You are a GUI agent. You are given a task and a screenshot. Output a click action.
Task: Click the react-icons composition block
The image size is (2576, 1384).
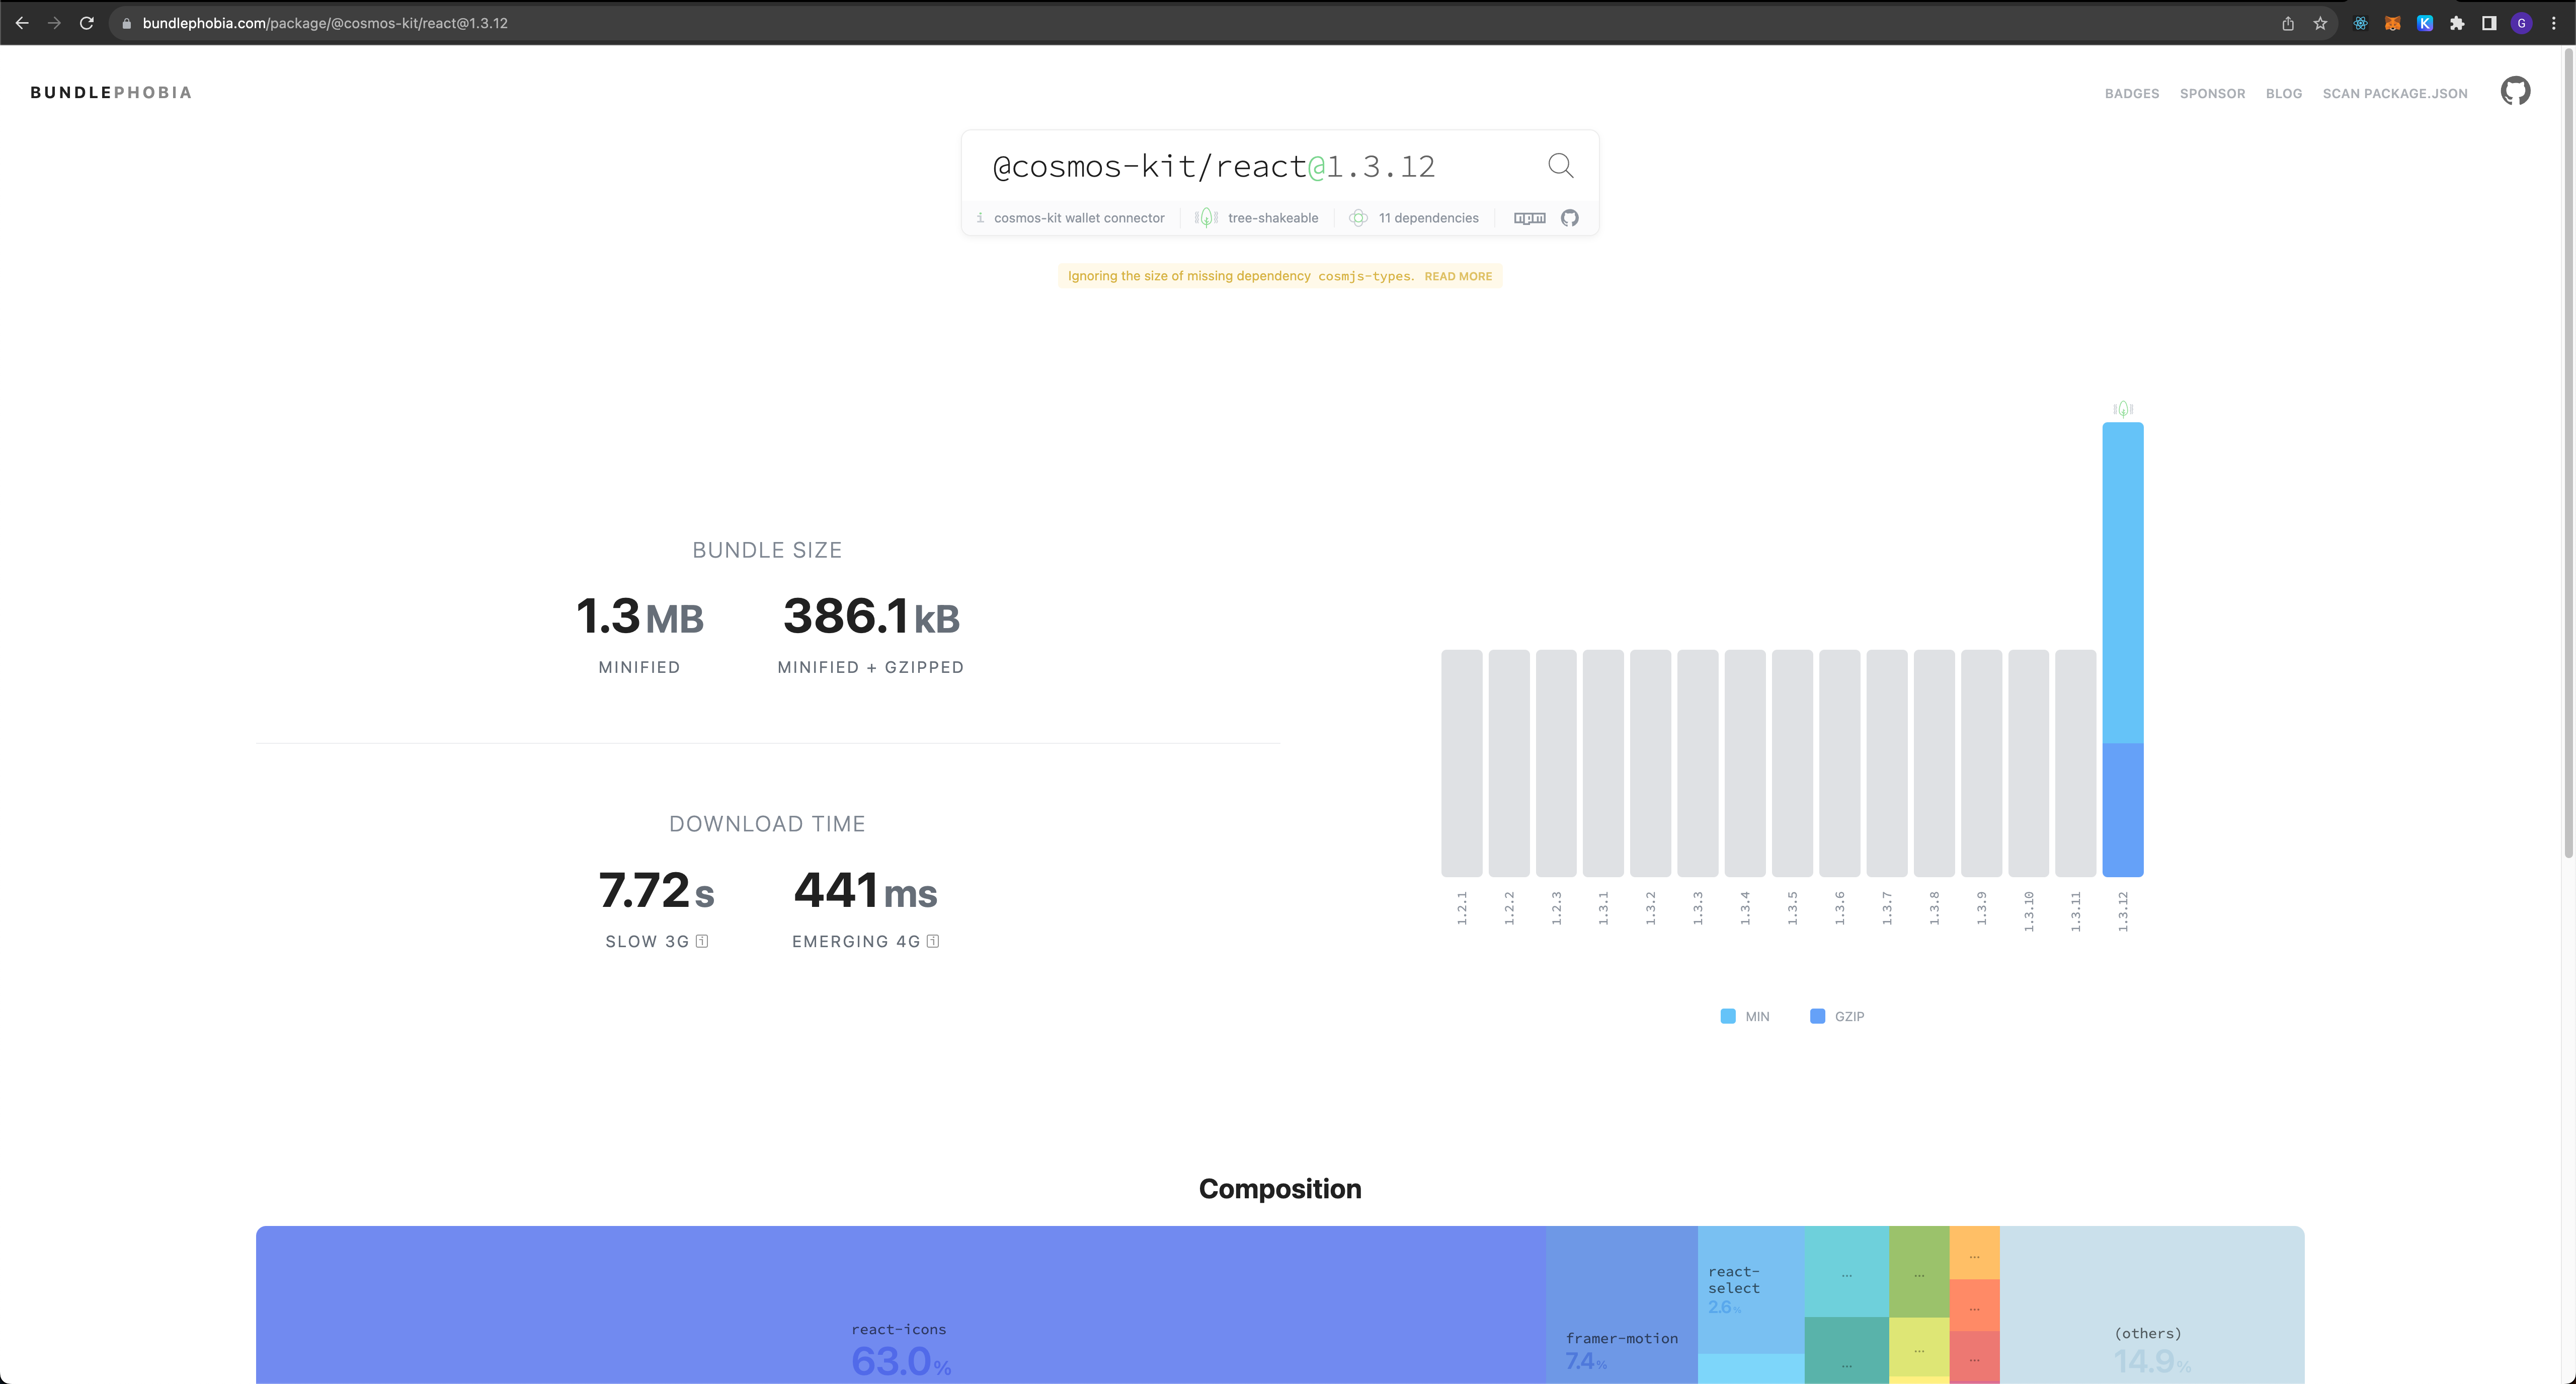click(x=900, y=1305)
